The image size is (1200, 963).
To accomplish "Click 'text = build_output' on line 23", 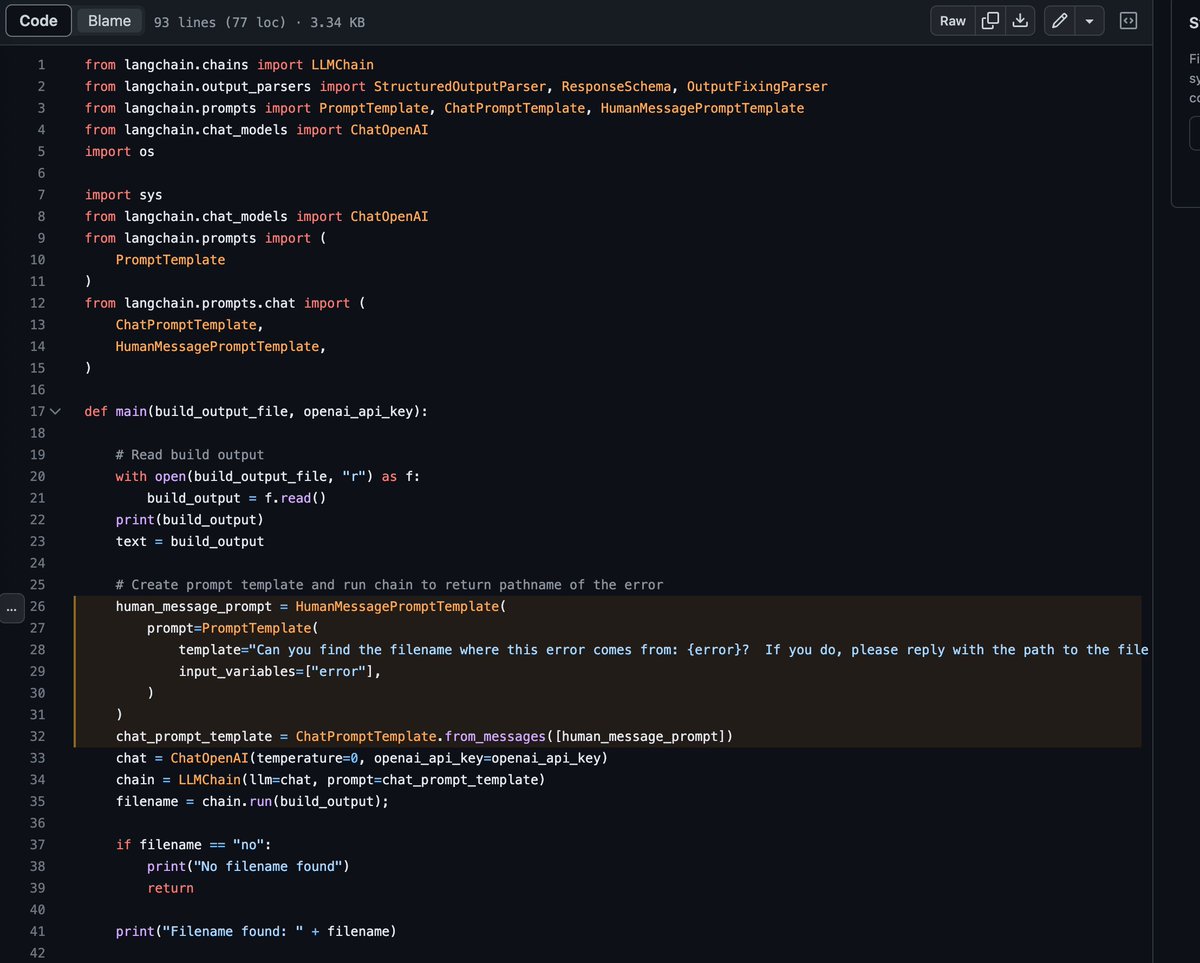I will coord(190,541).
